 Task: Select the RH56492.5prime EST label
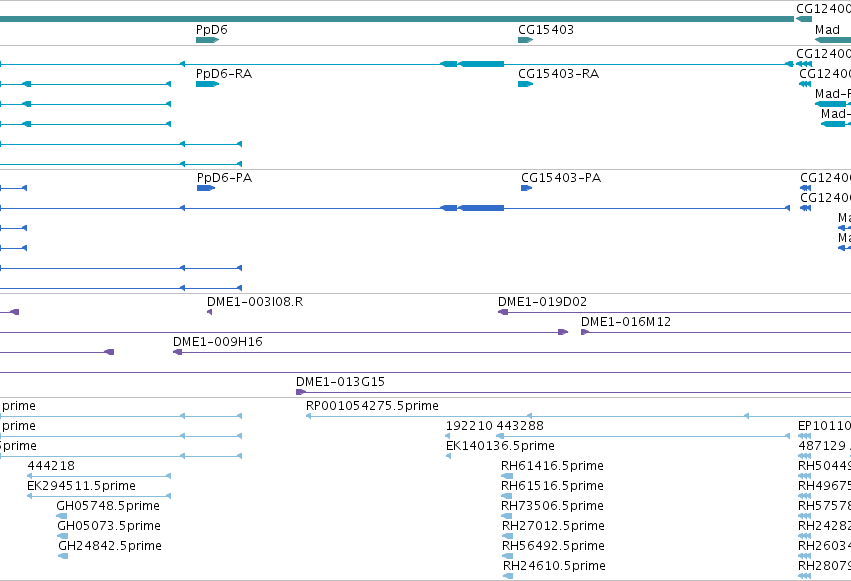click(x=553, y=546)
